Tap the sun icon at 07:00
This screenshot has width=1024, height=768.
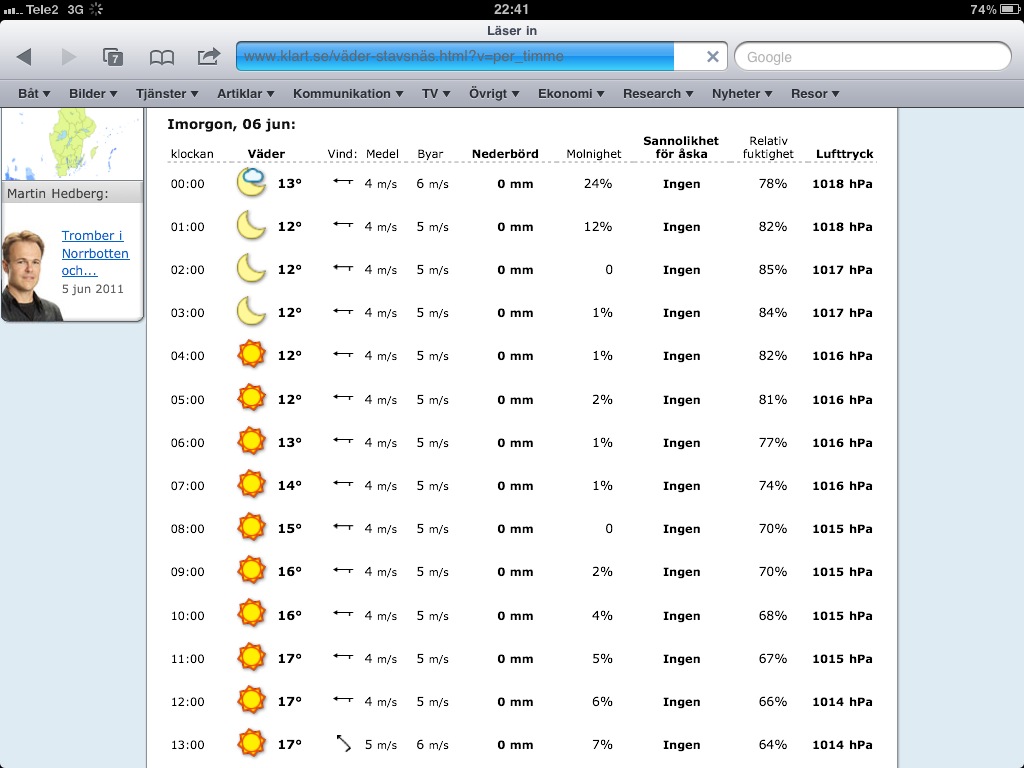tap(251, 485)
